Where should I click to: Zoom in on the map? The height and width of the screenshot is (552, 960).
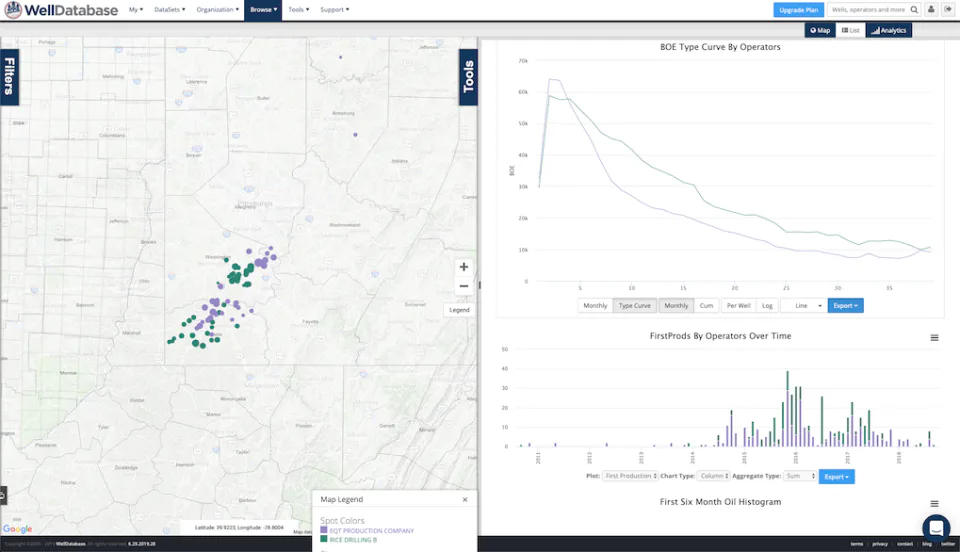pos(464,267)
